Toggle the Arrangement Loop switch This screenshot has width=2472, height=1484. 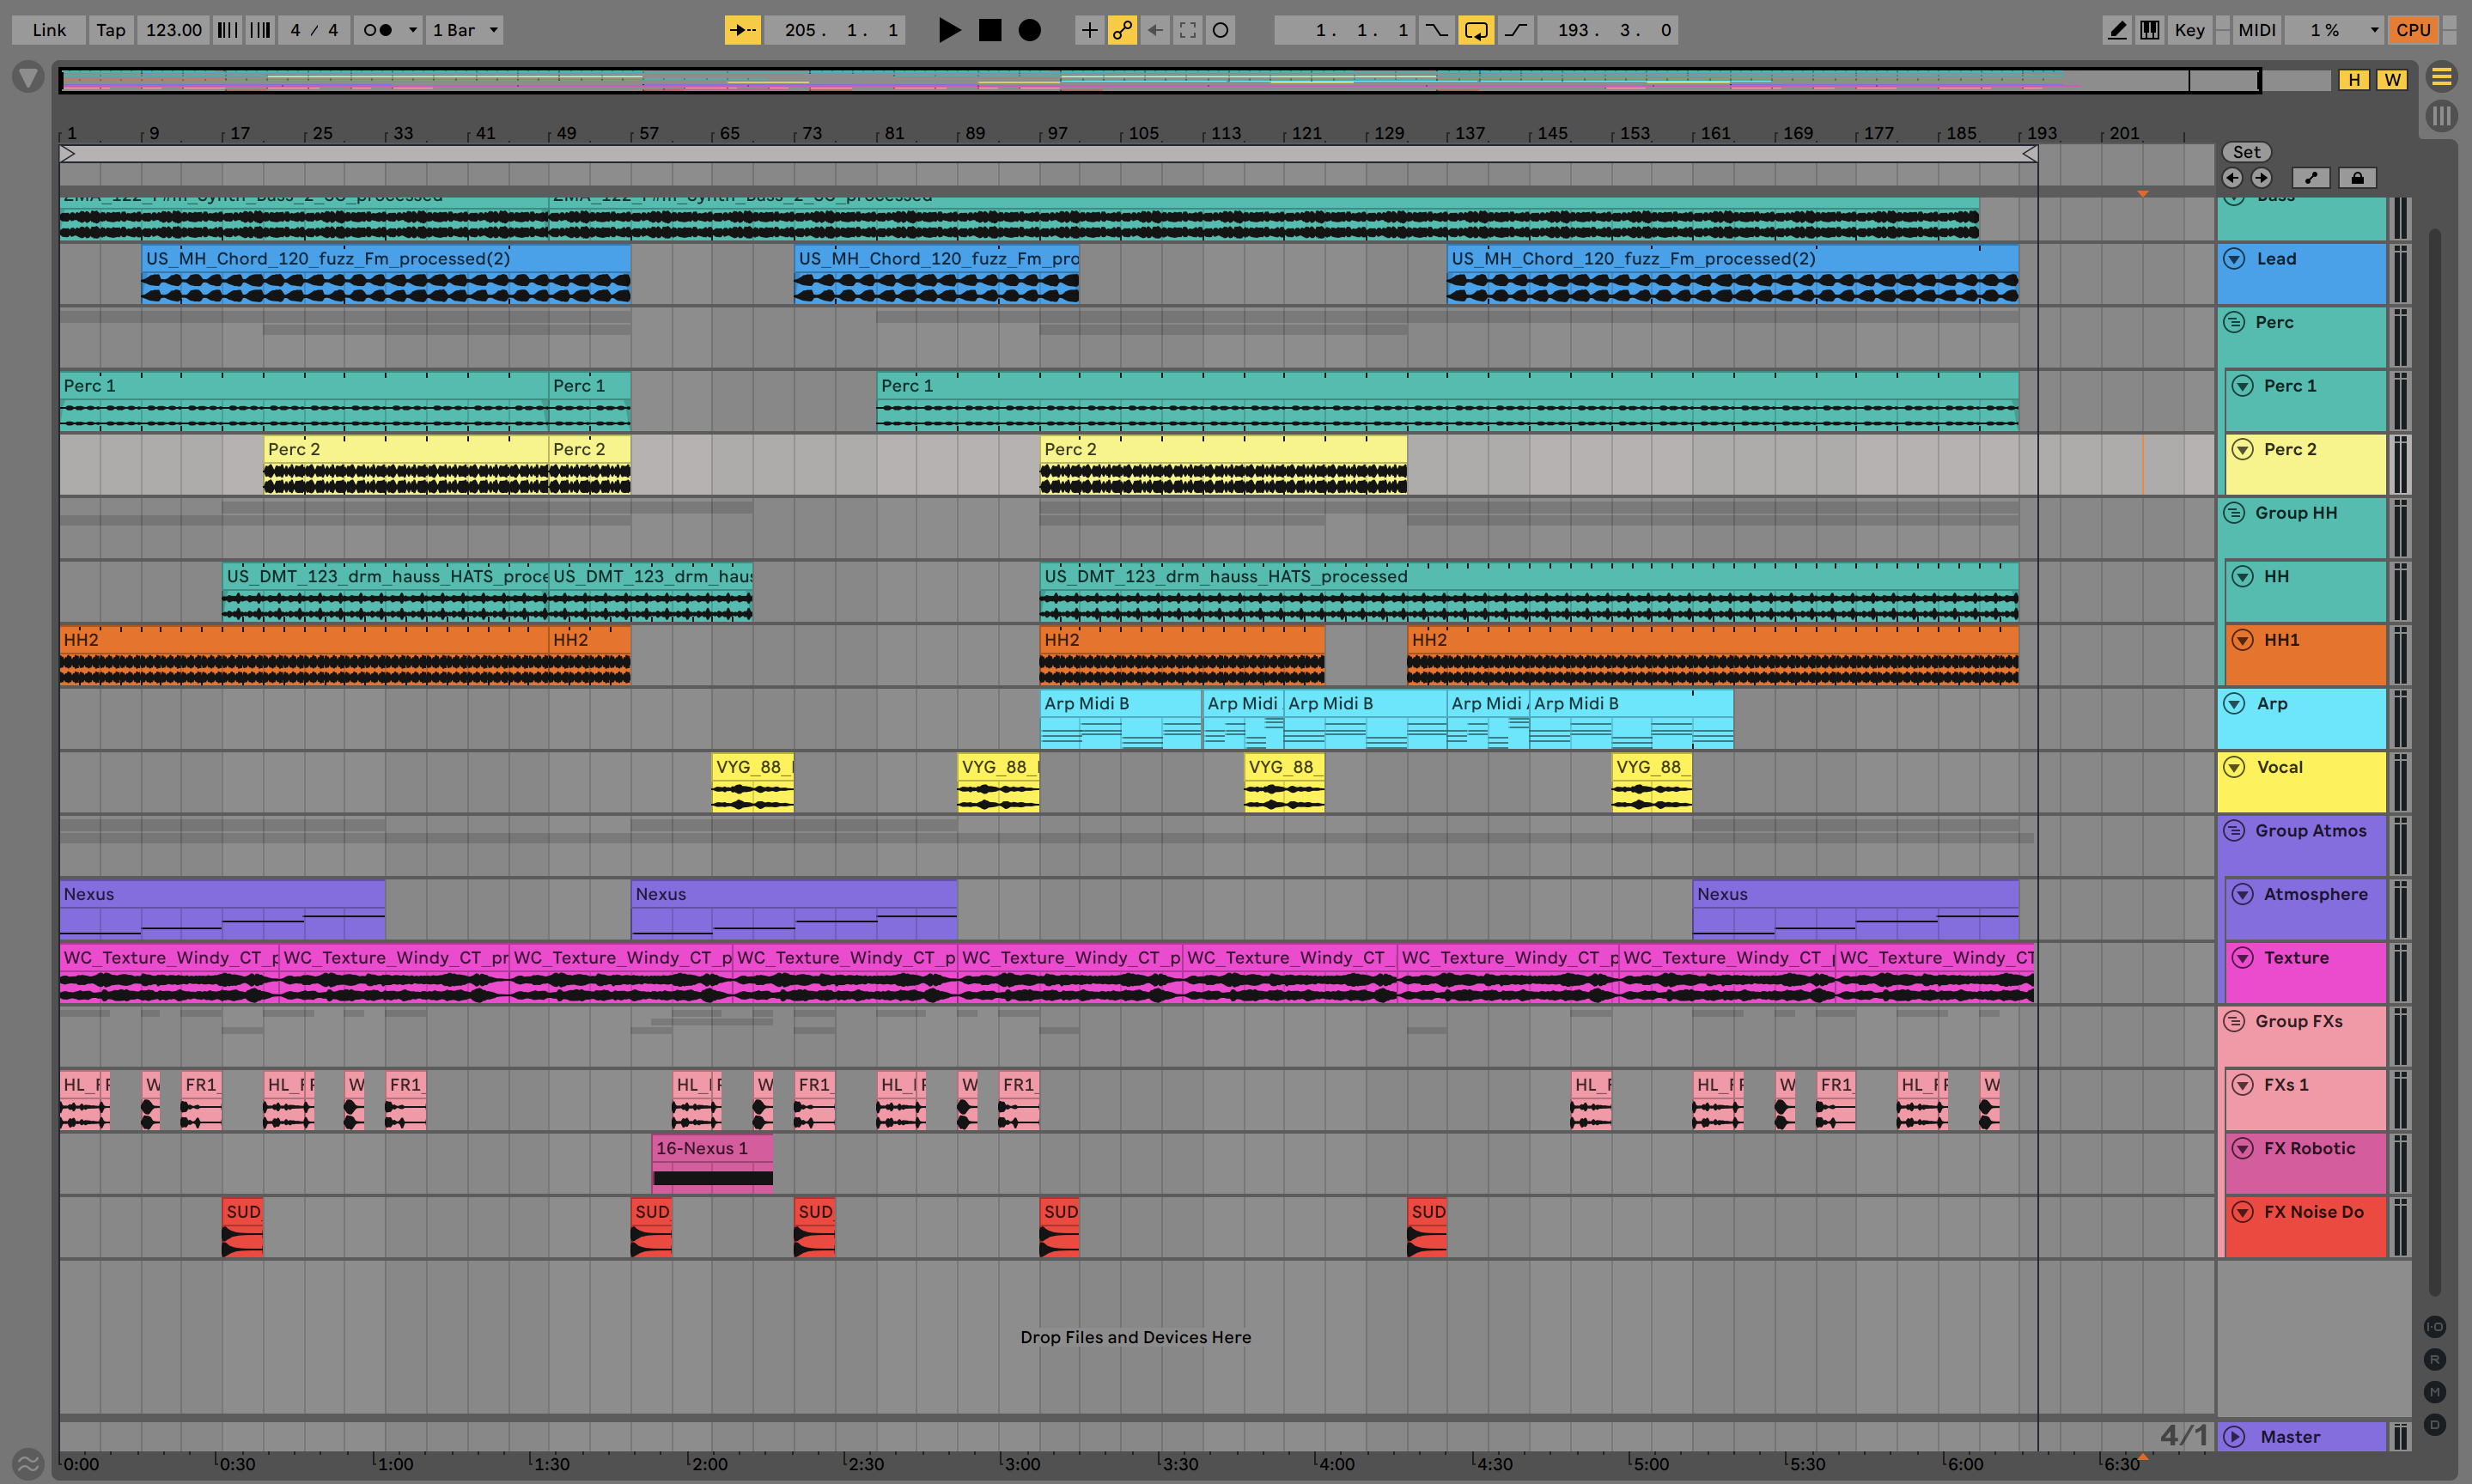click(1476, 30)
